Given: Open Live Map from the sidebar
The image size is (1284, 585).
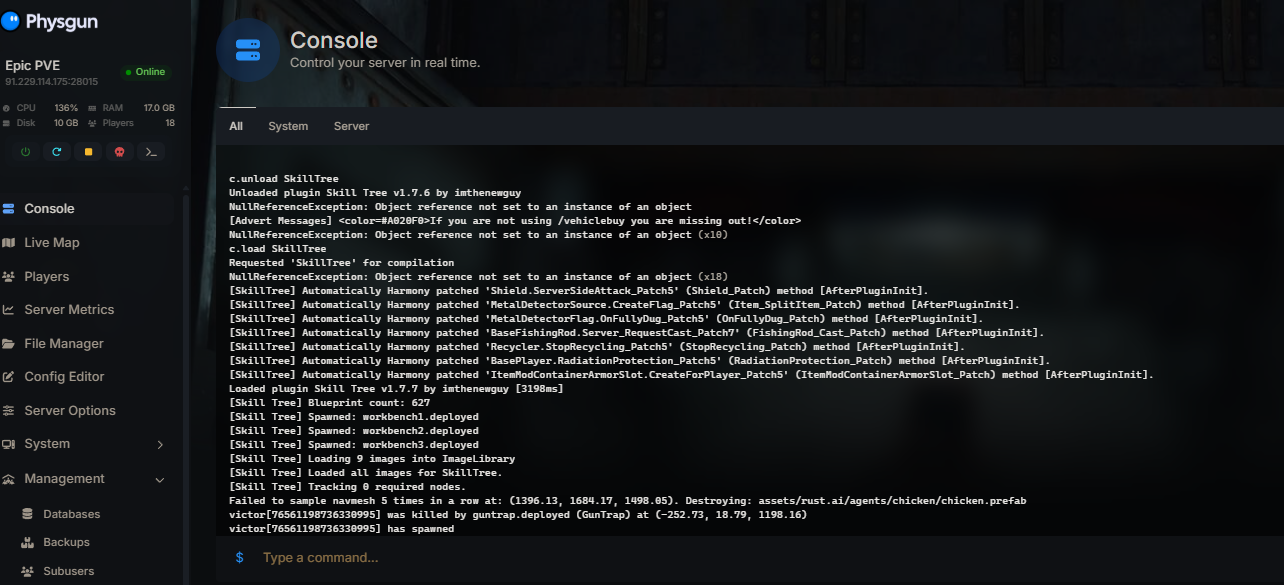Looking at the screenshot, I should (x=51, y=243).
